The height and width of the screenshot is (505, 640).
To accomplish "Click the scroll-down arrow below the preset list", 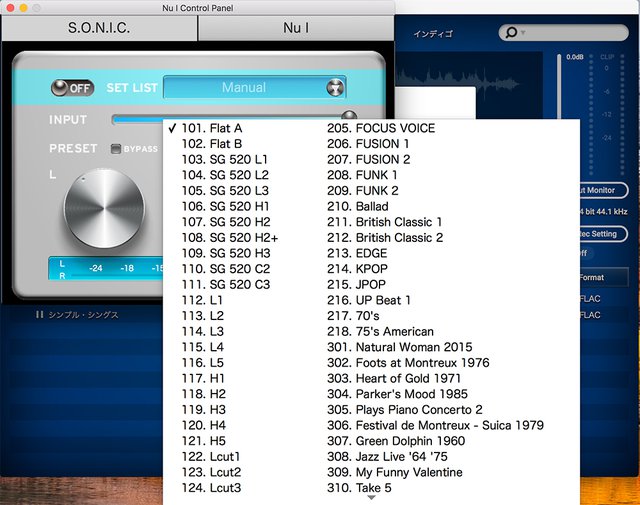I will (371, 498).
